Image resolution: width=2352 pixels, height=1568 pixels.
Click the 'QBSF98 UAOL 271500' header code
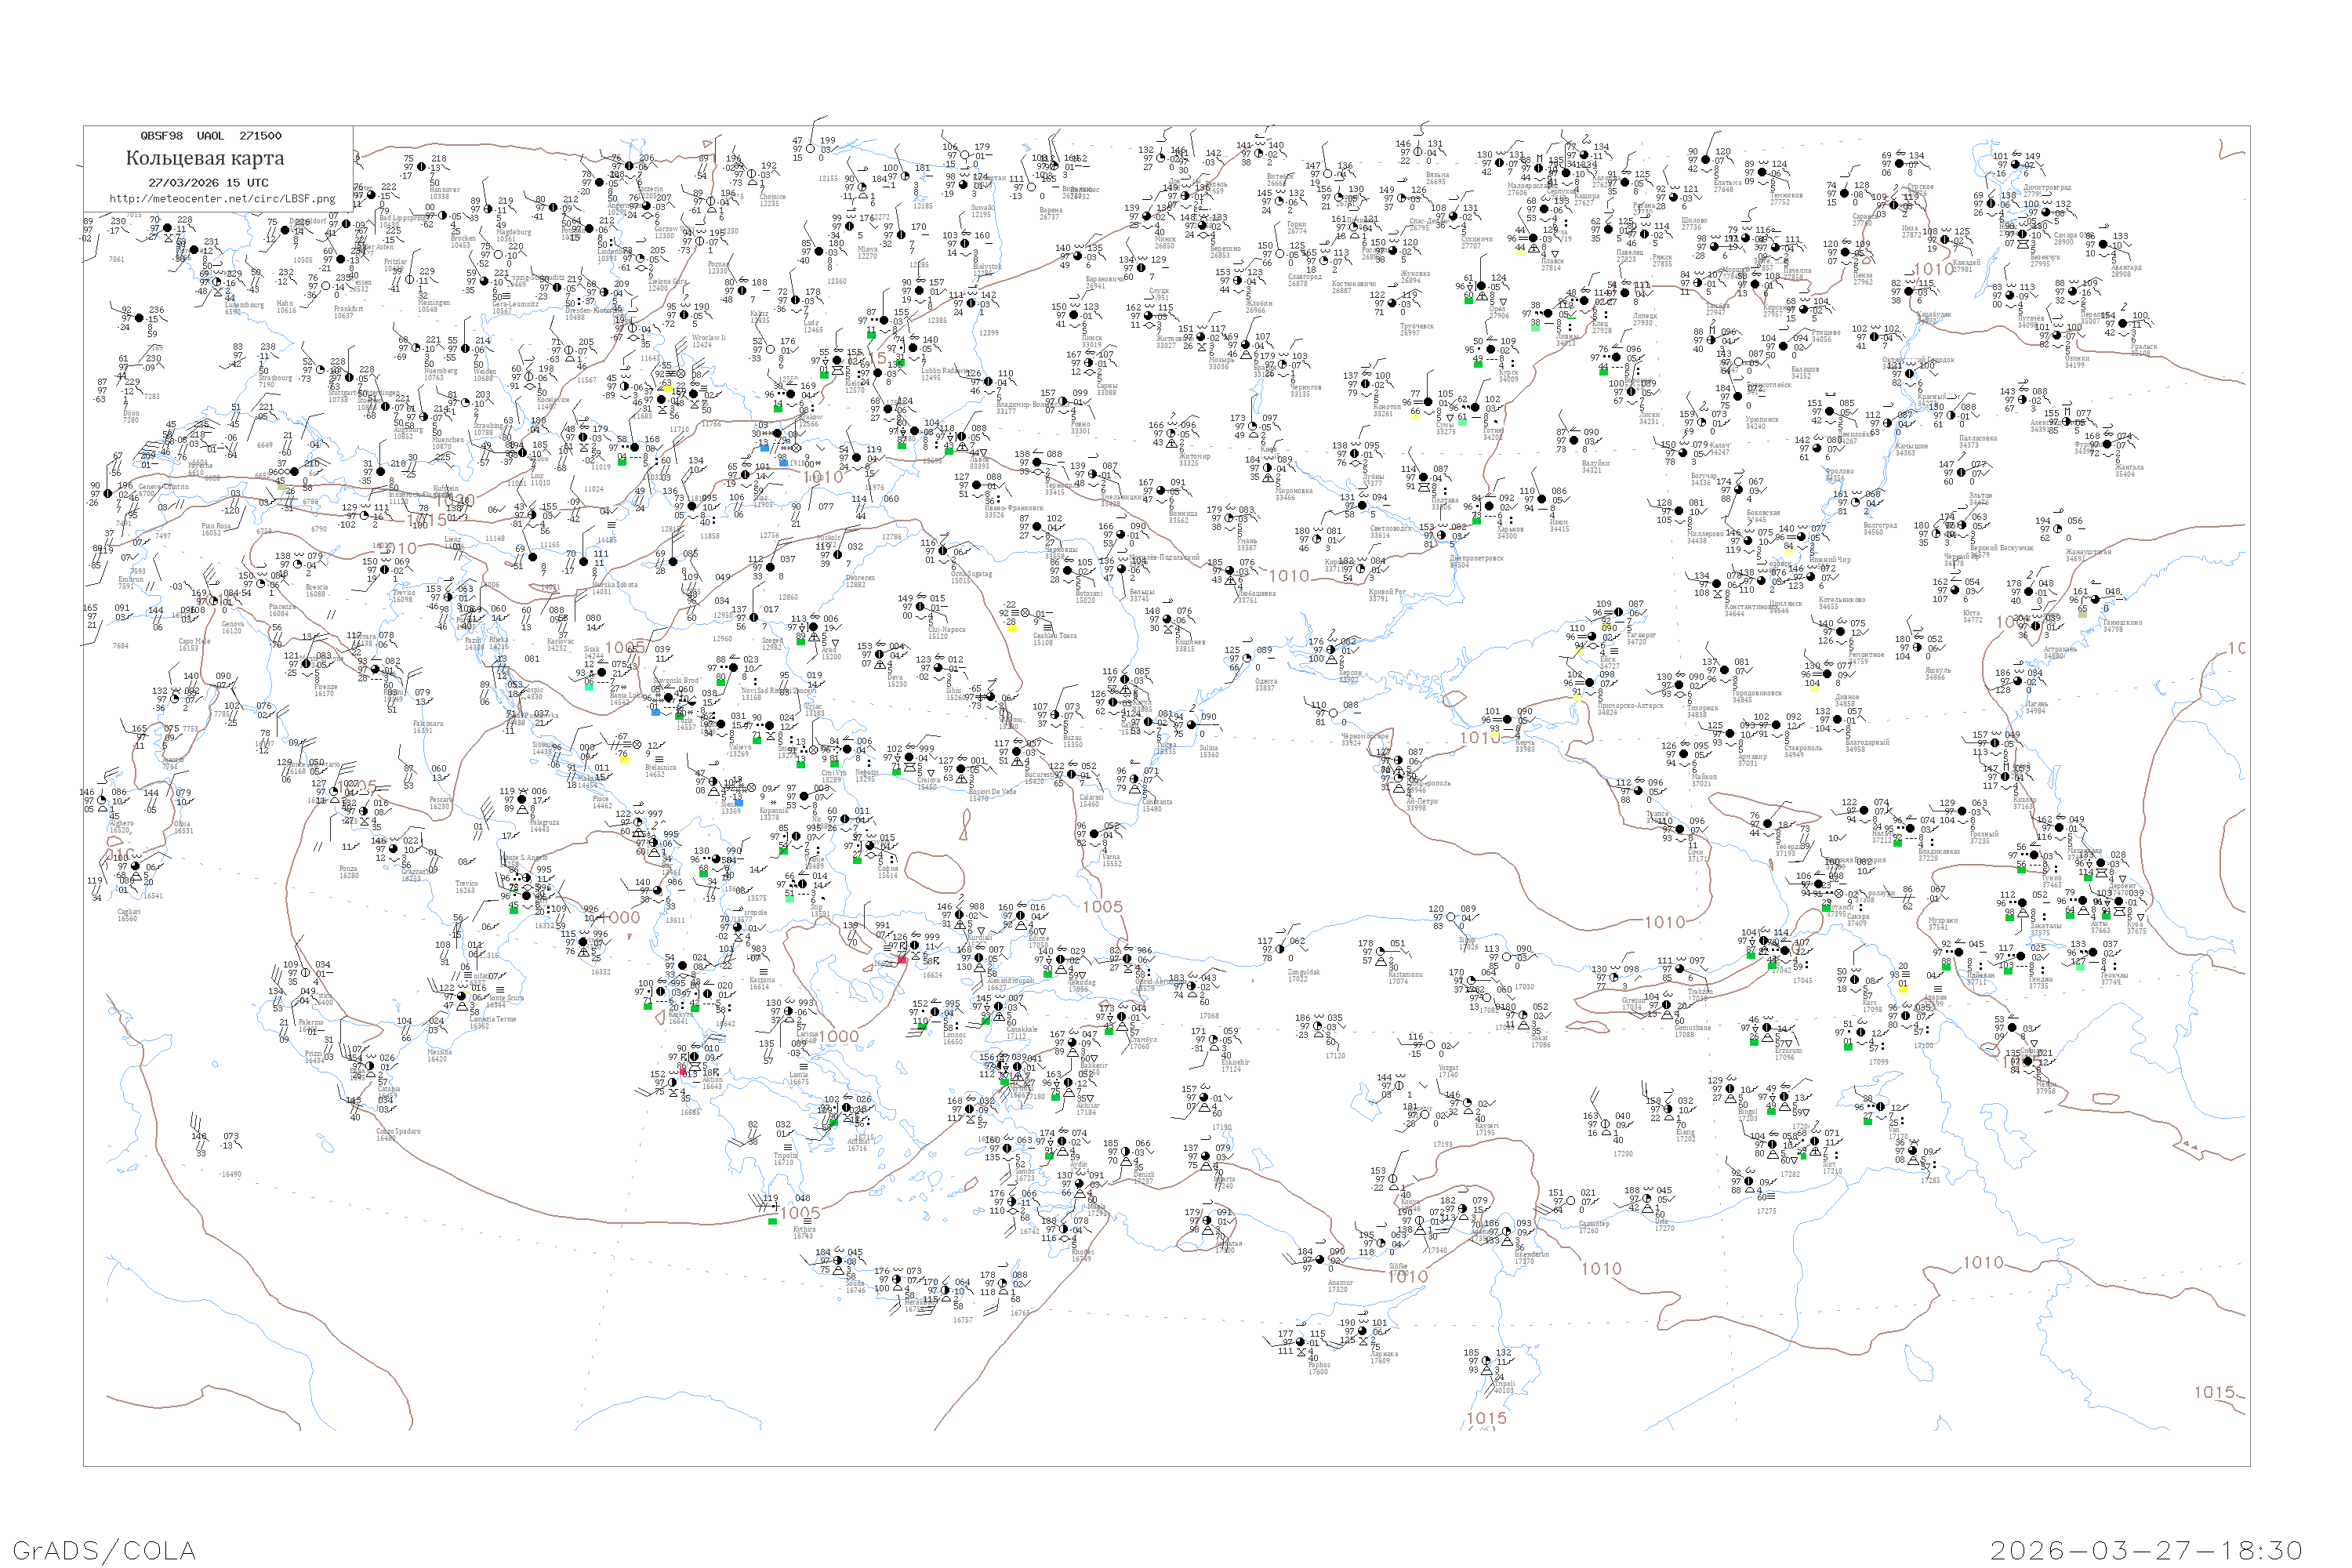tap(210, 136)
